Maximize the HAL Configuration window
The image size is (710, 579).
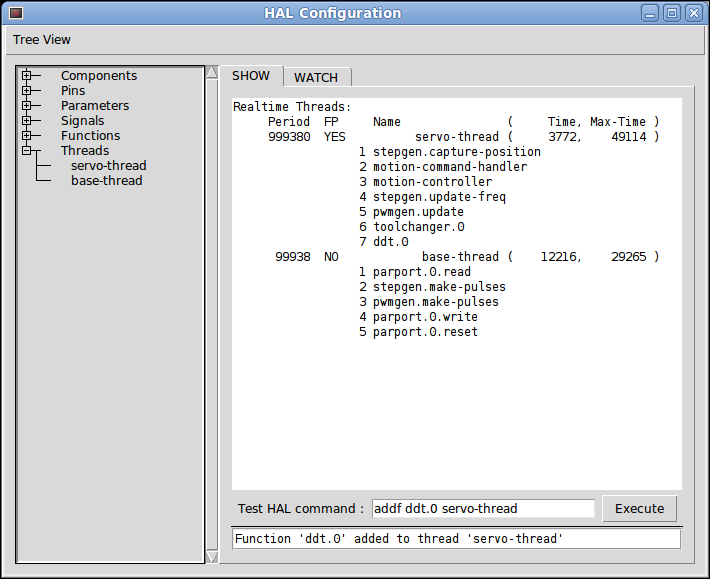coord(672,13)
